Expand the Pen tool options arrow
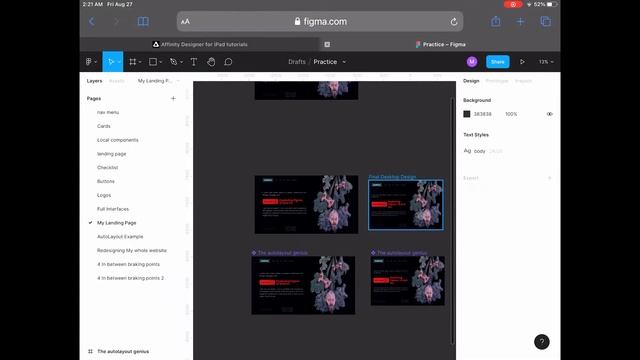Viewport: 640px width, 360px height. click(181, 62)
